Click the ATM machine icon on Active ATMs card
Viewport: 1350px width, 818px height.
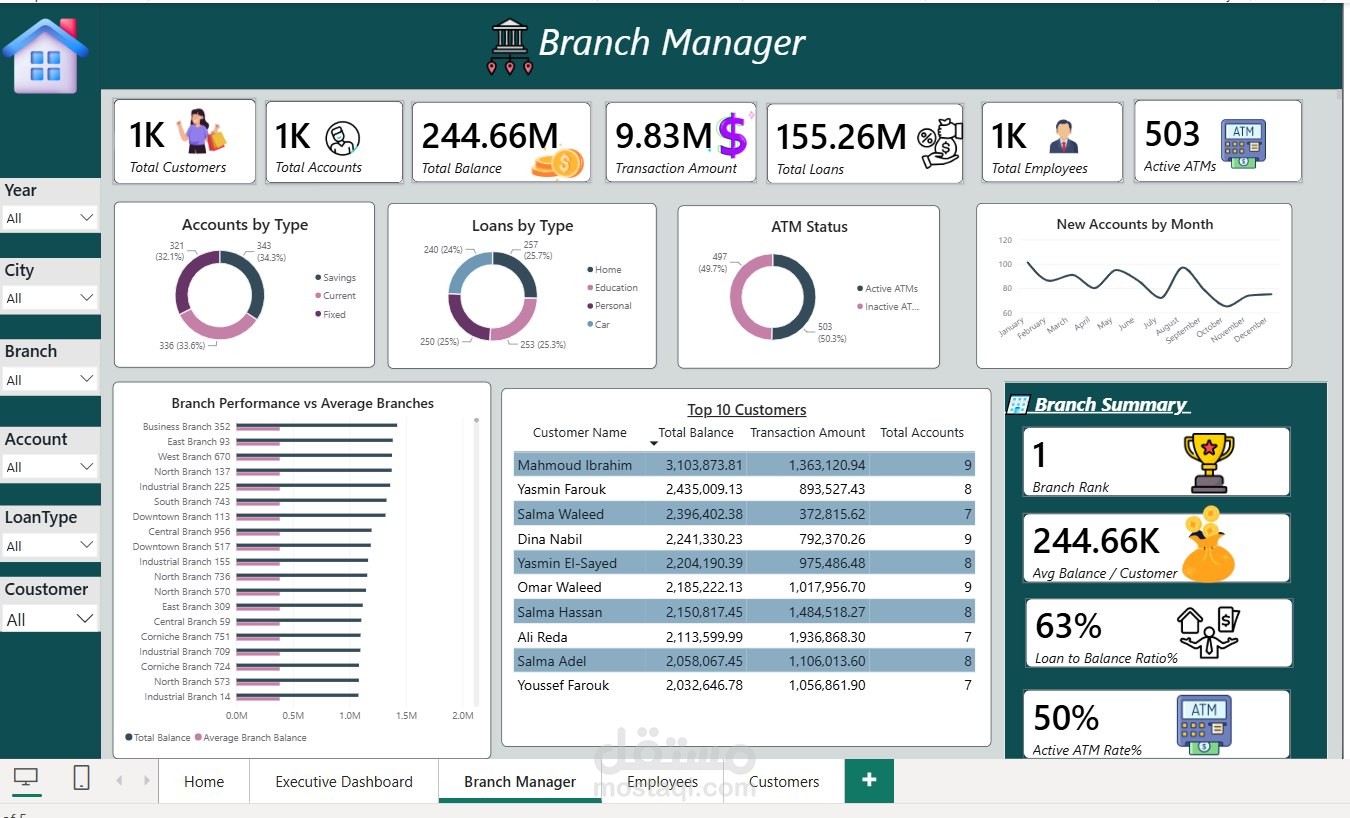tap(1243, 143)
